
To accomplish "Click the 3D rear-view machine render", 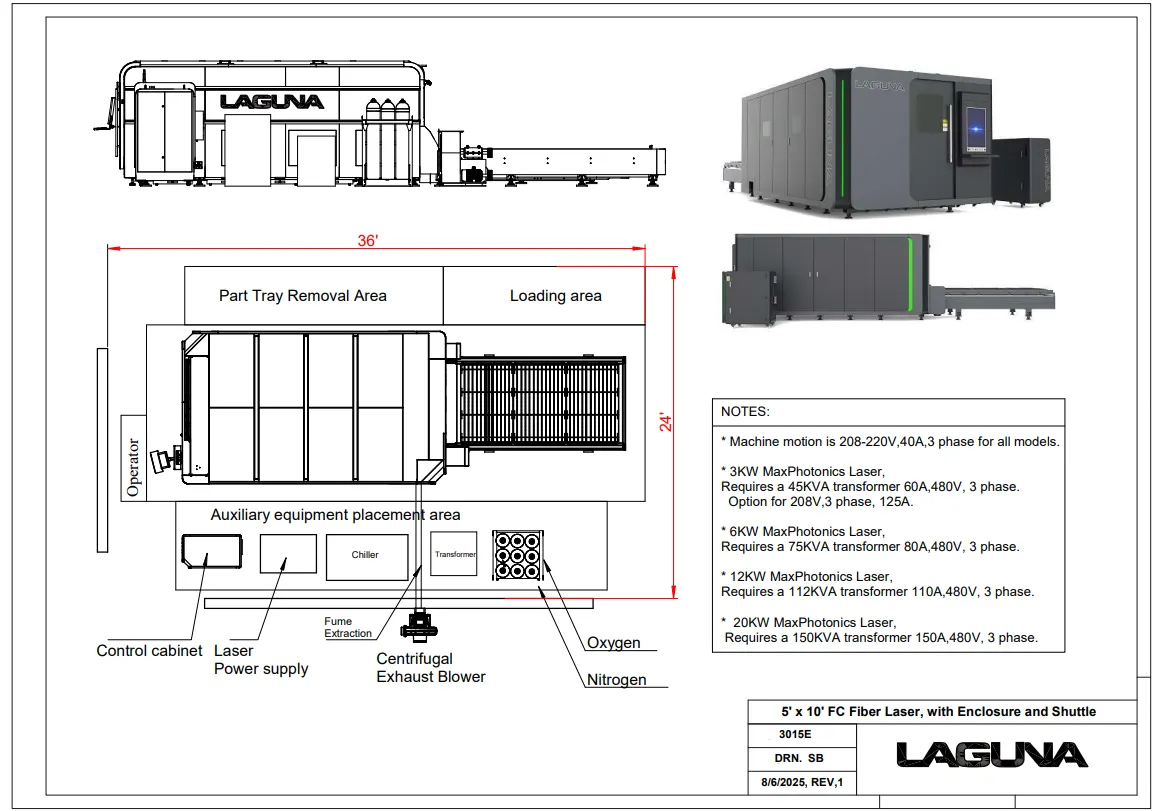I will pos(888,280).
